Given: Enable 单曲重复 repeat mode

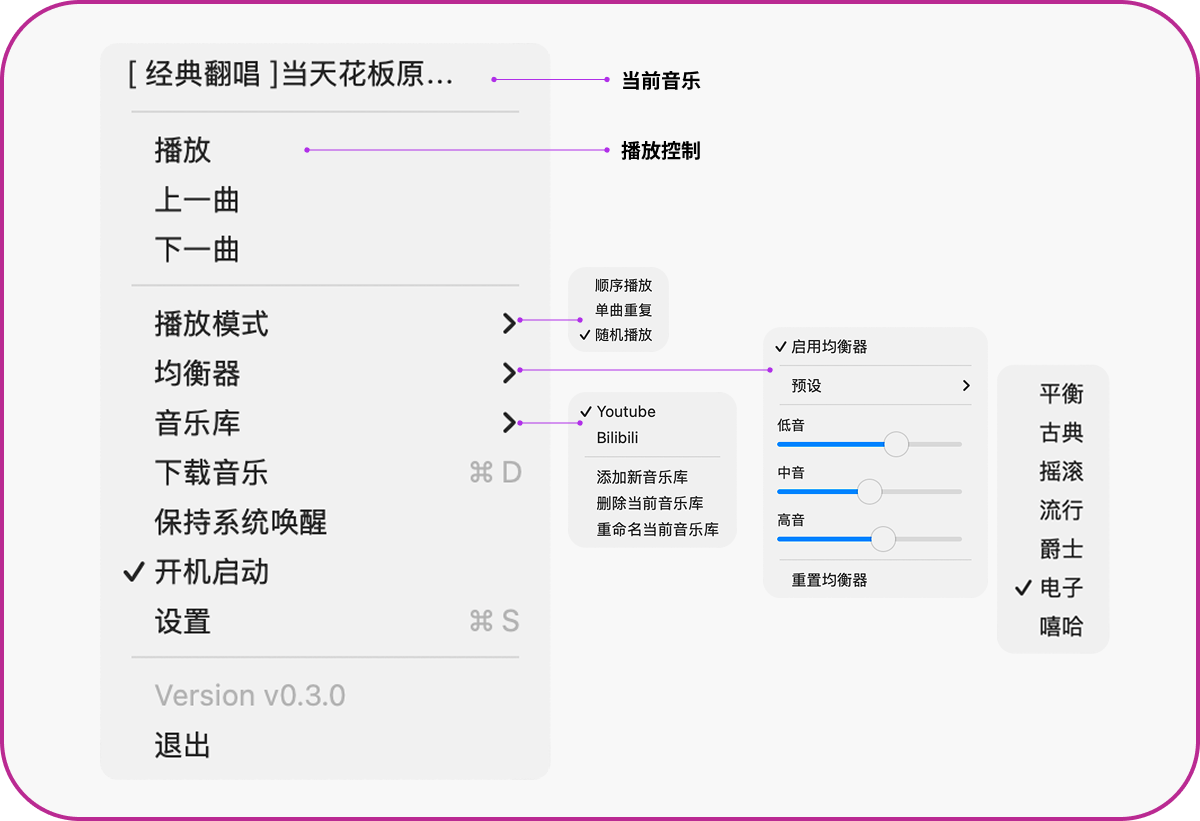Looking at the screenshot, I should 622,308.
